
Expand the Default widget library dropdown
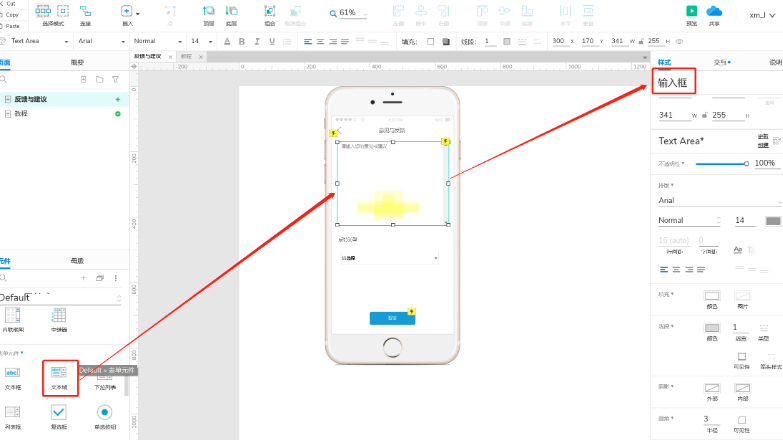pyautogui.click(x=60, y=298)
